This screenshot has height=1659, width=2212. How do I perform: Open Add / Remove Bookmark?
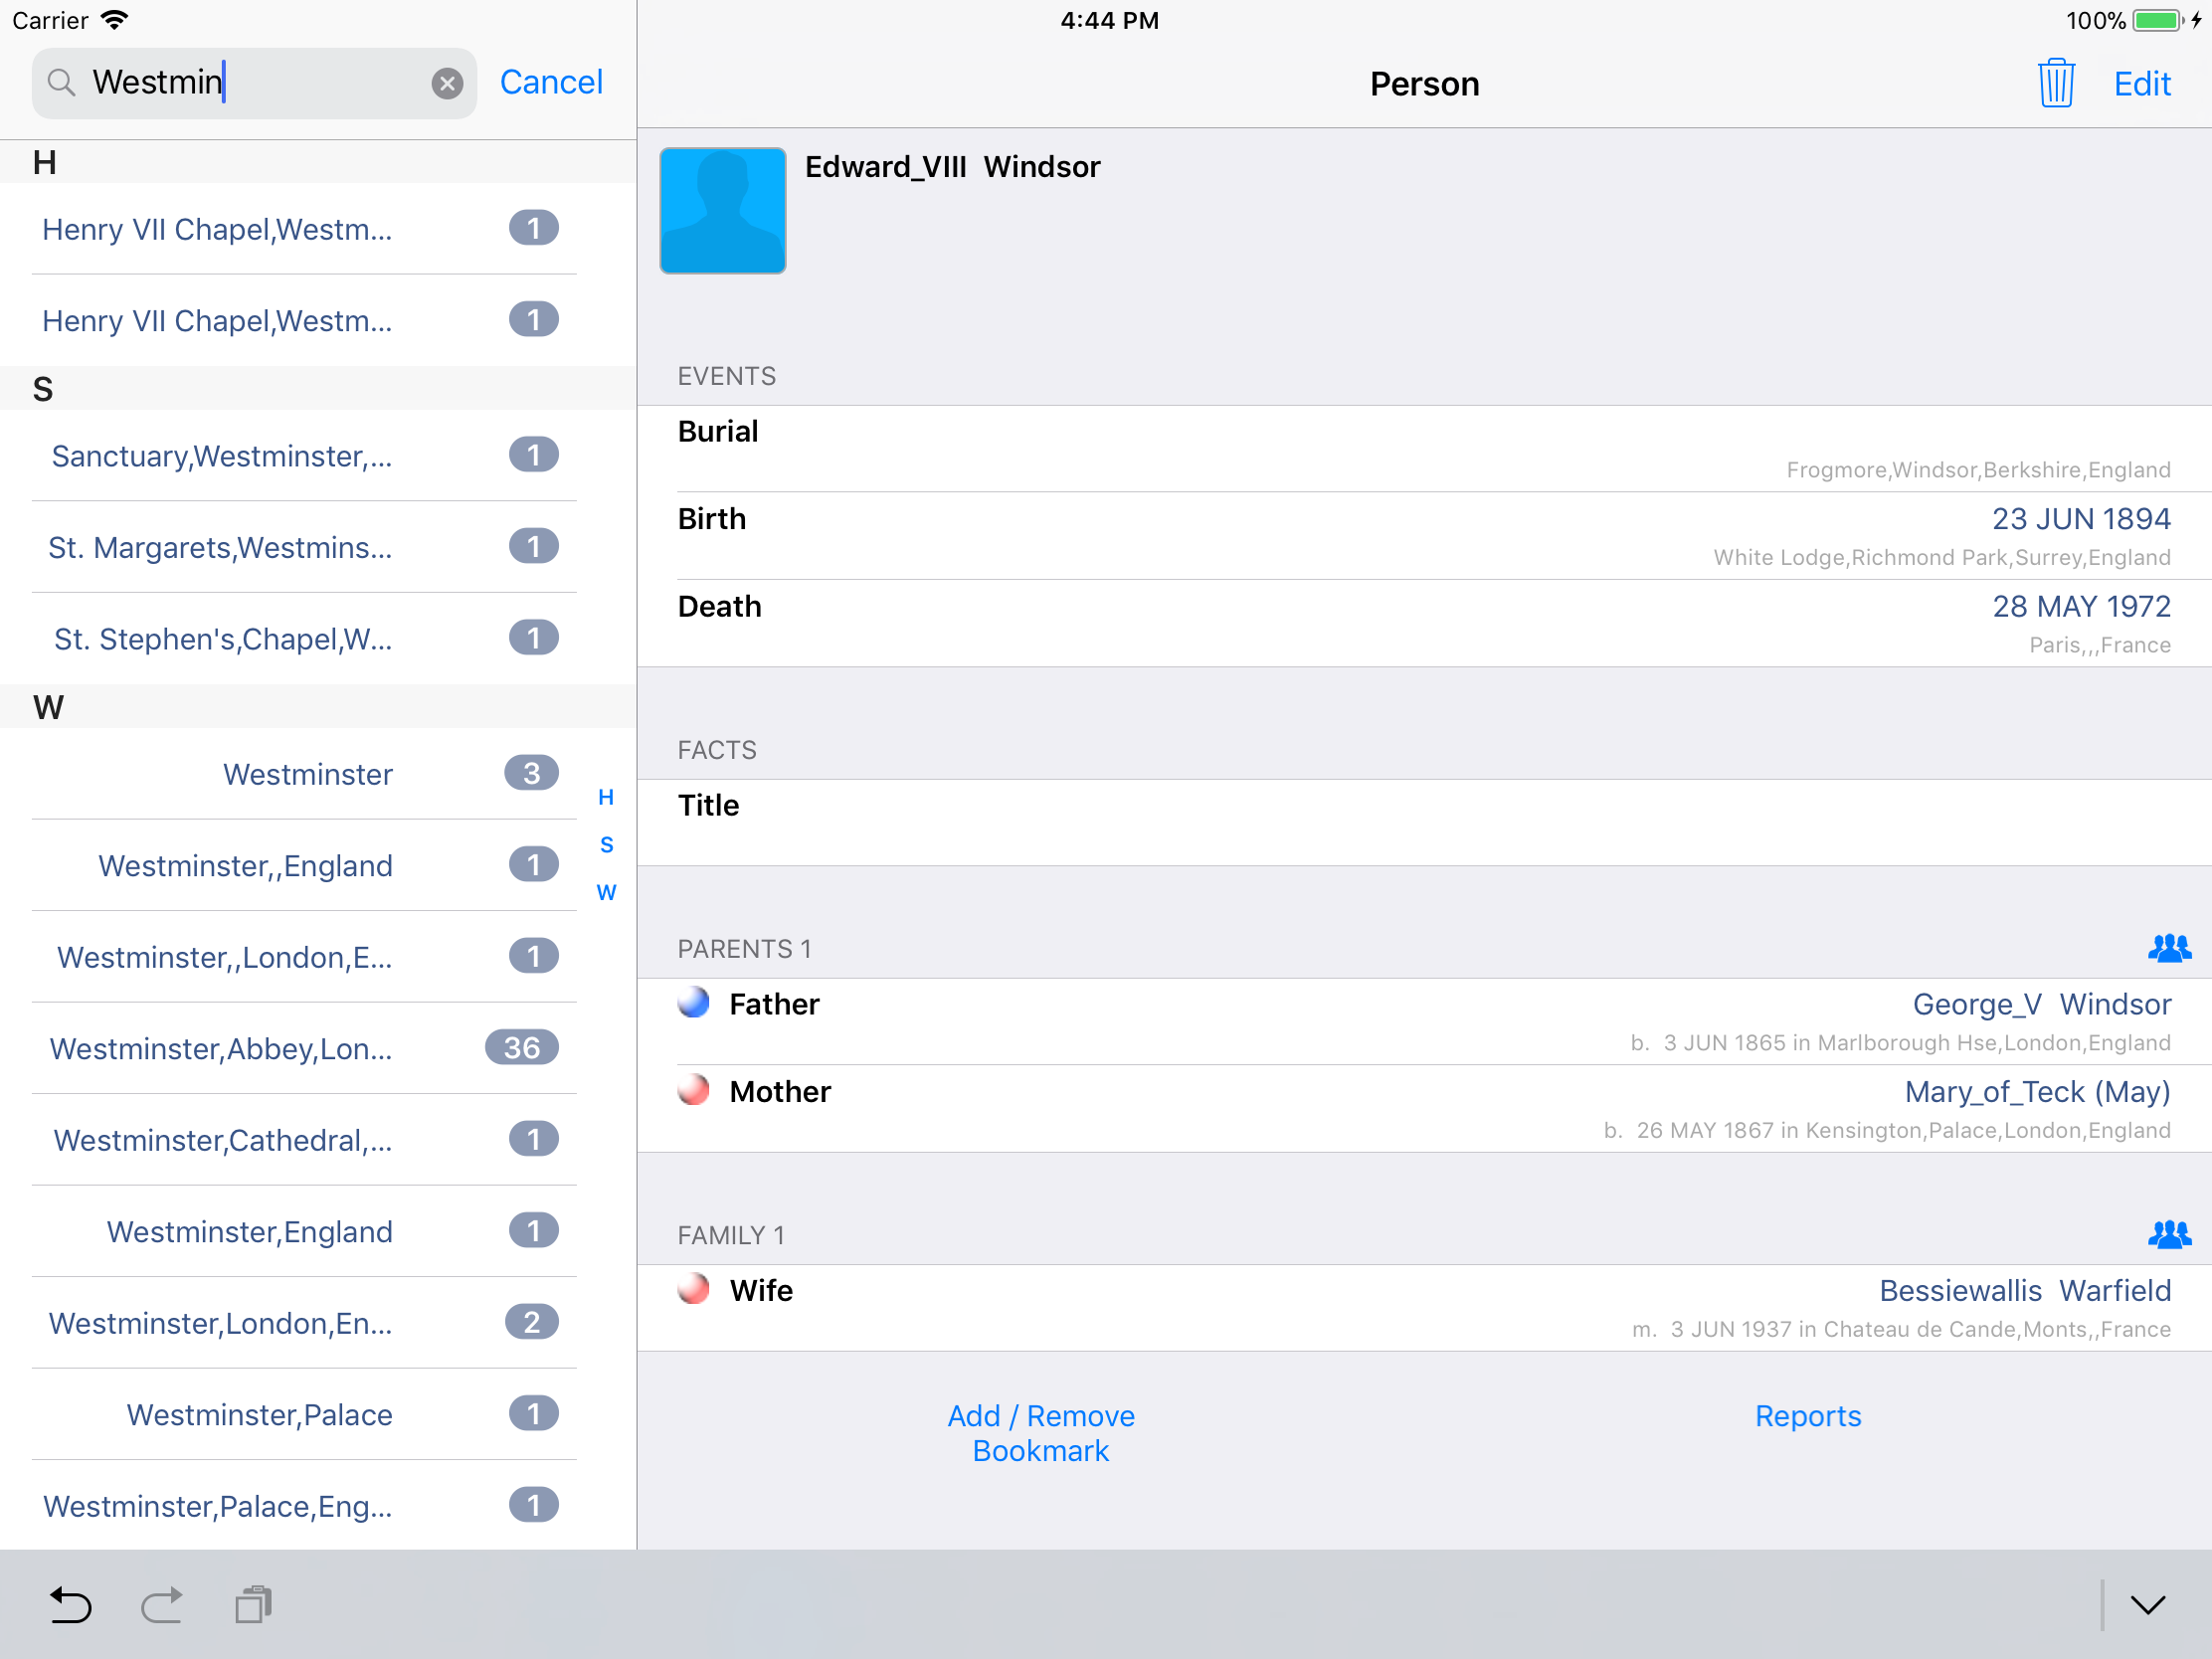pyautogui.click(x=1040, y=1432)
